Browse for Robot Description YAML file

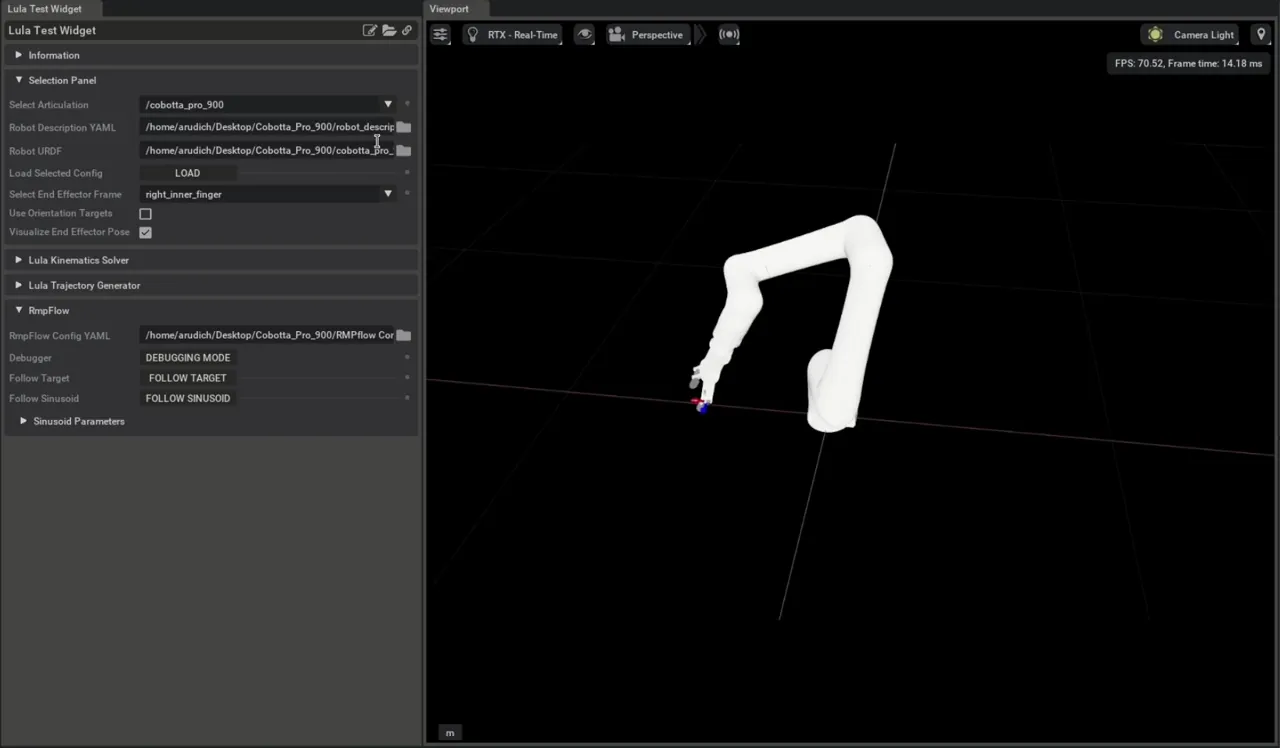pyautogui.click(x=404, y=128)
